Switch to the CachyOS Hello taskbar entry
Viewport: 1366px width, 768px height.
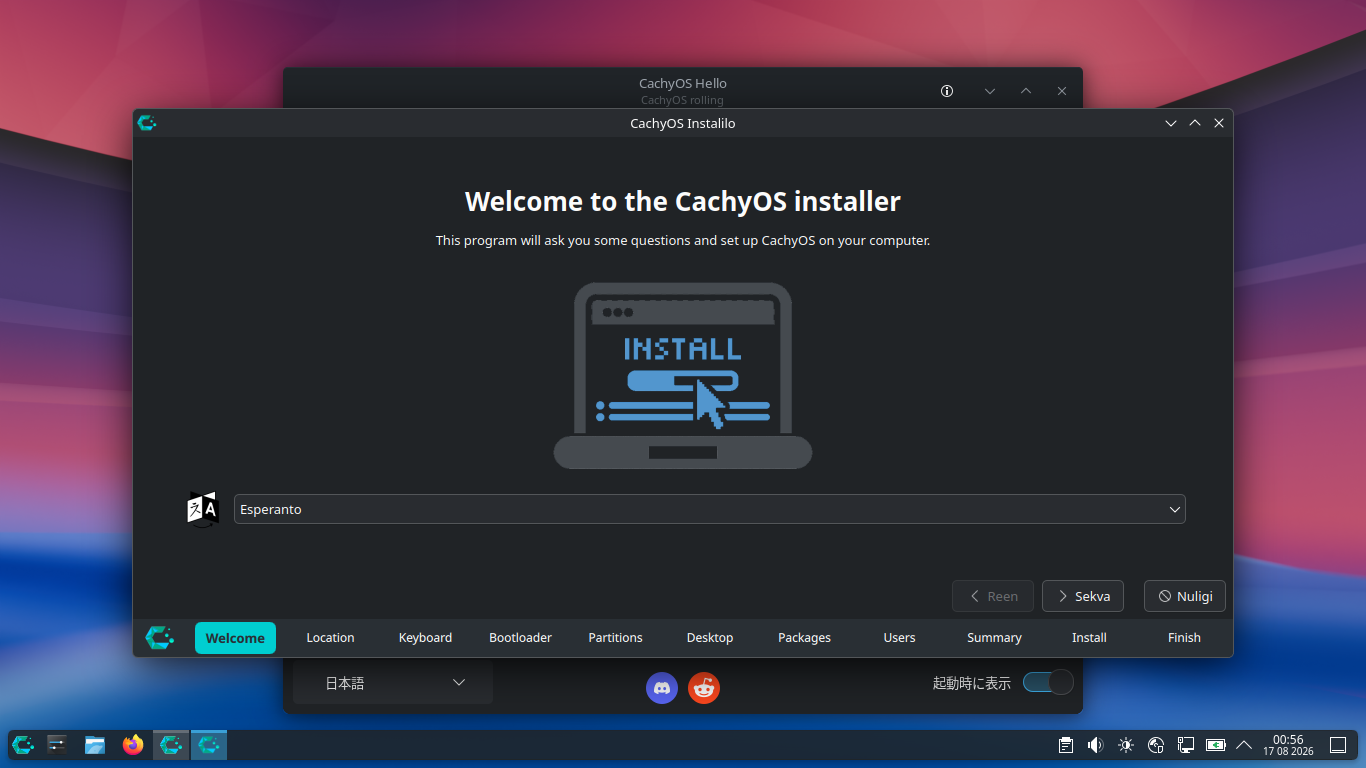[x=171, y=745]
